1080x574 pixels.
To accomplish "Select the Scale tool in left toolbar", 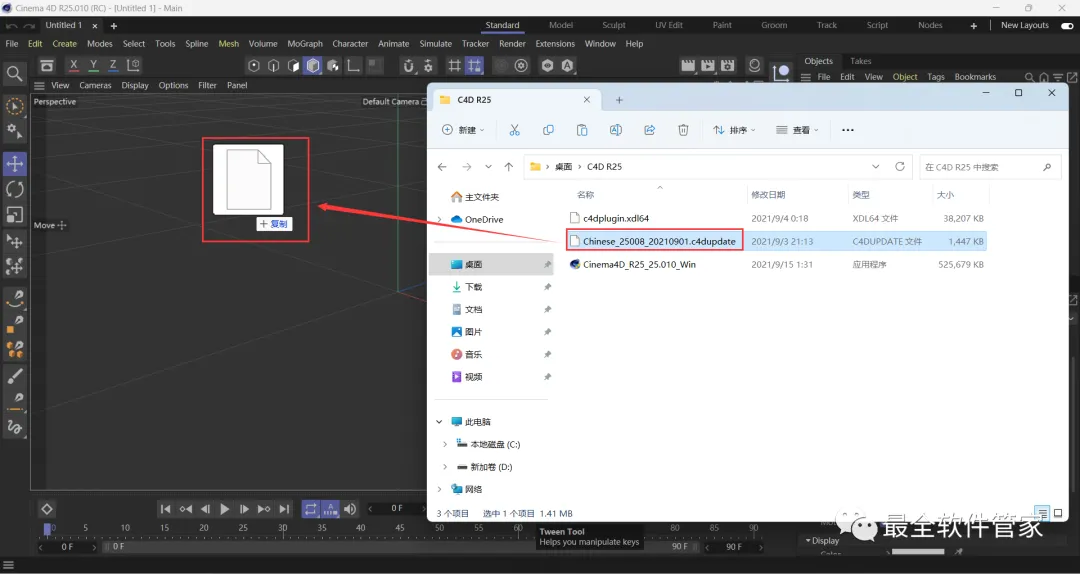I will 14,215.
